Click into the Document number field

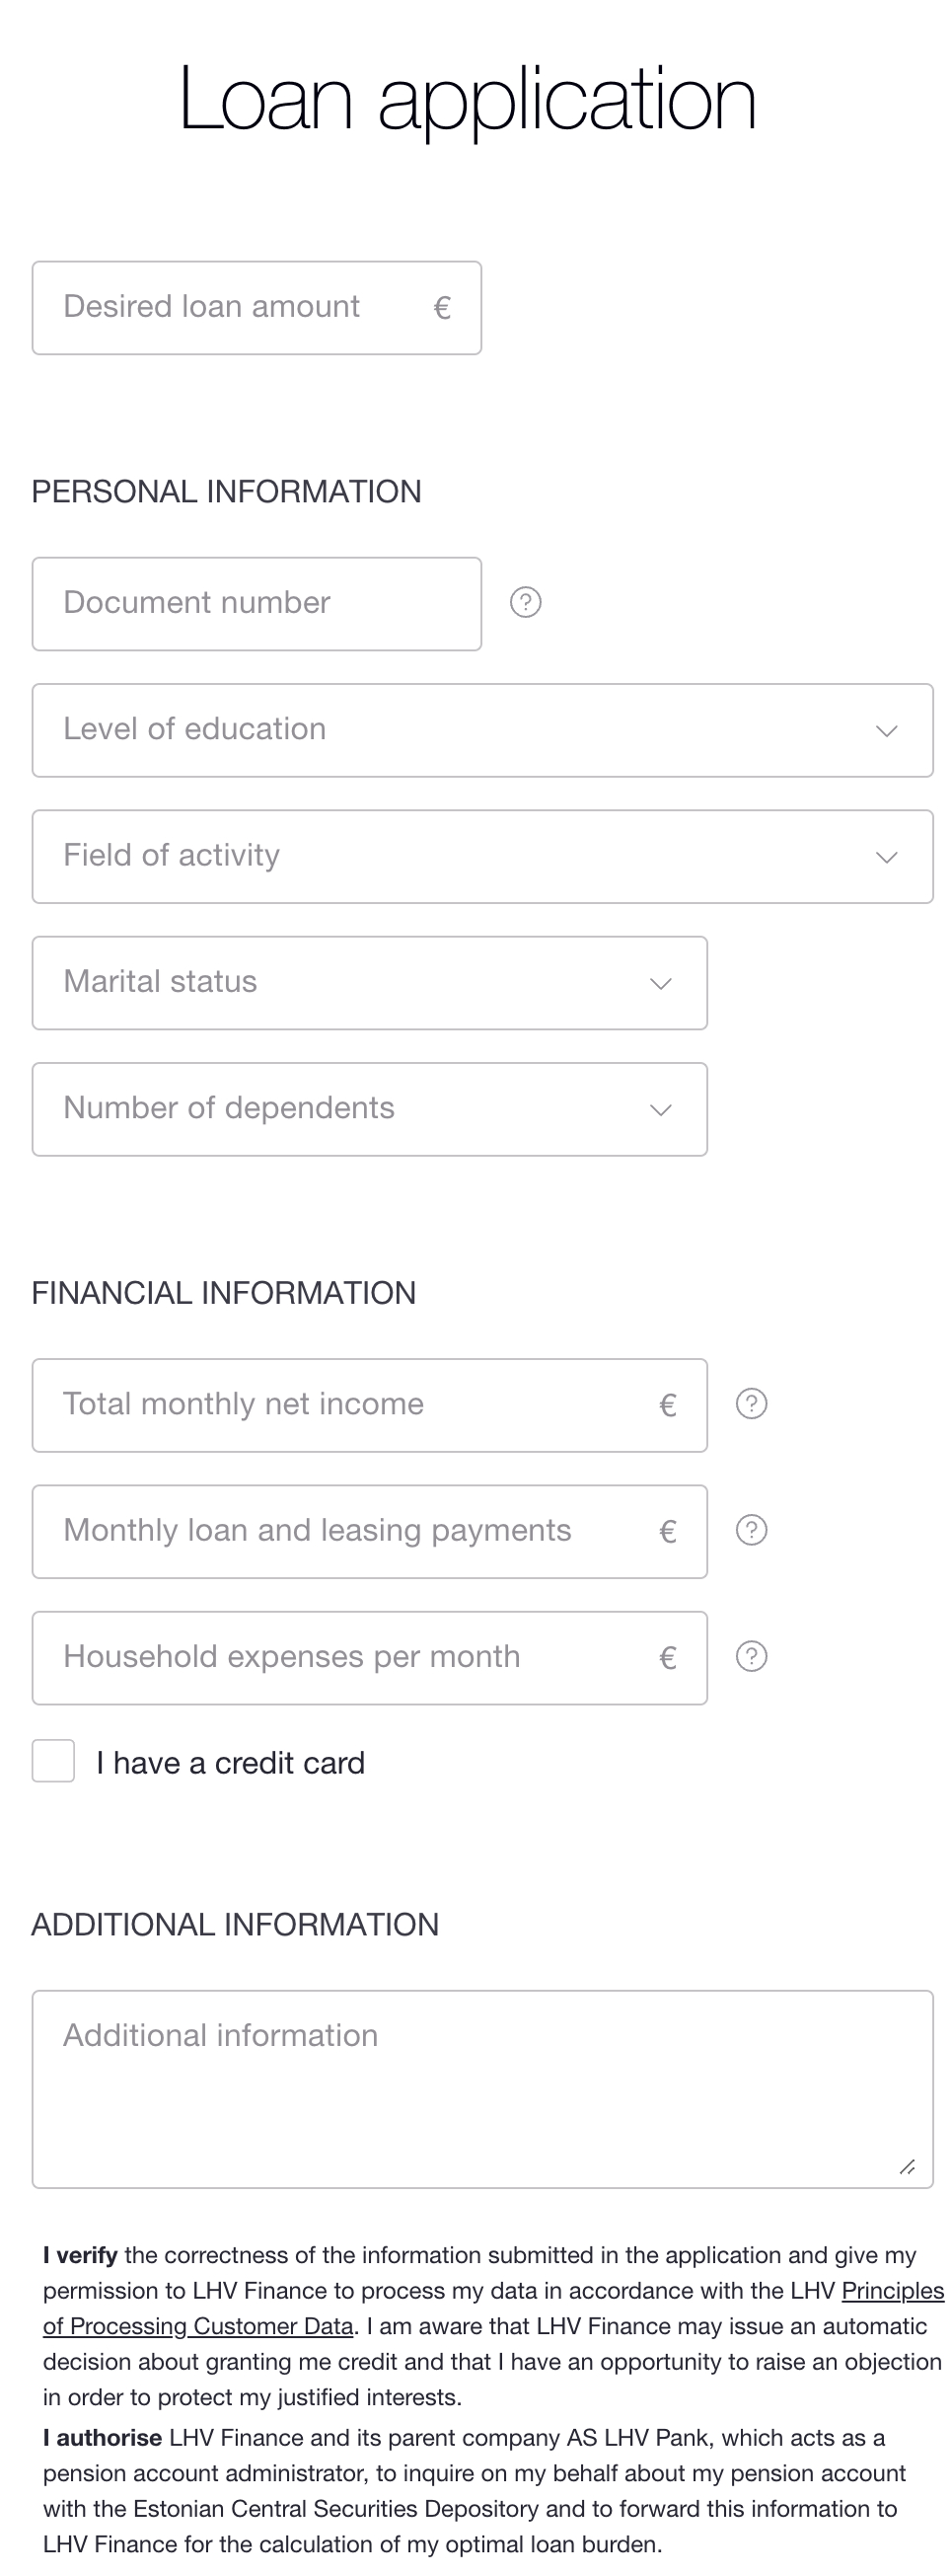[x=256, y=604]
